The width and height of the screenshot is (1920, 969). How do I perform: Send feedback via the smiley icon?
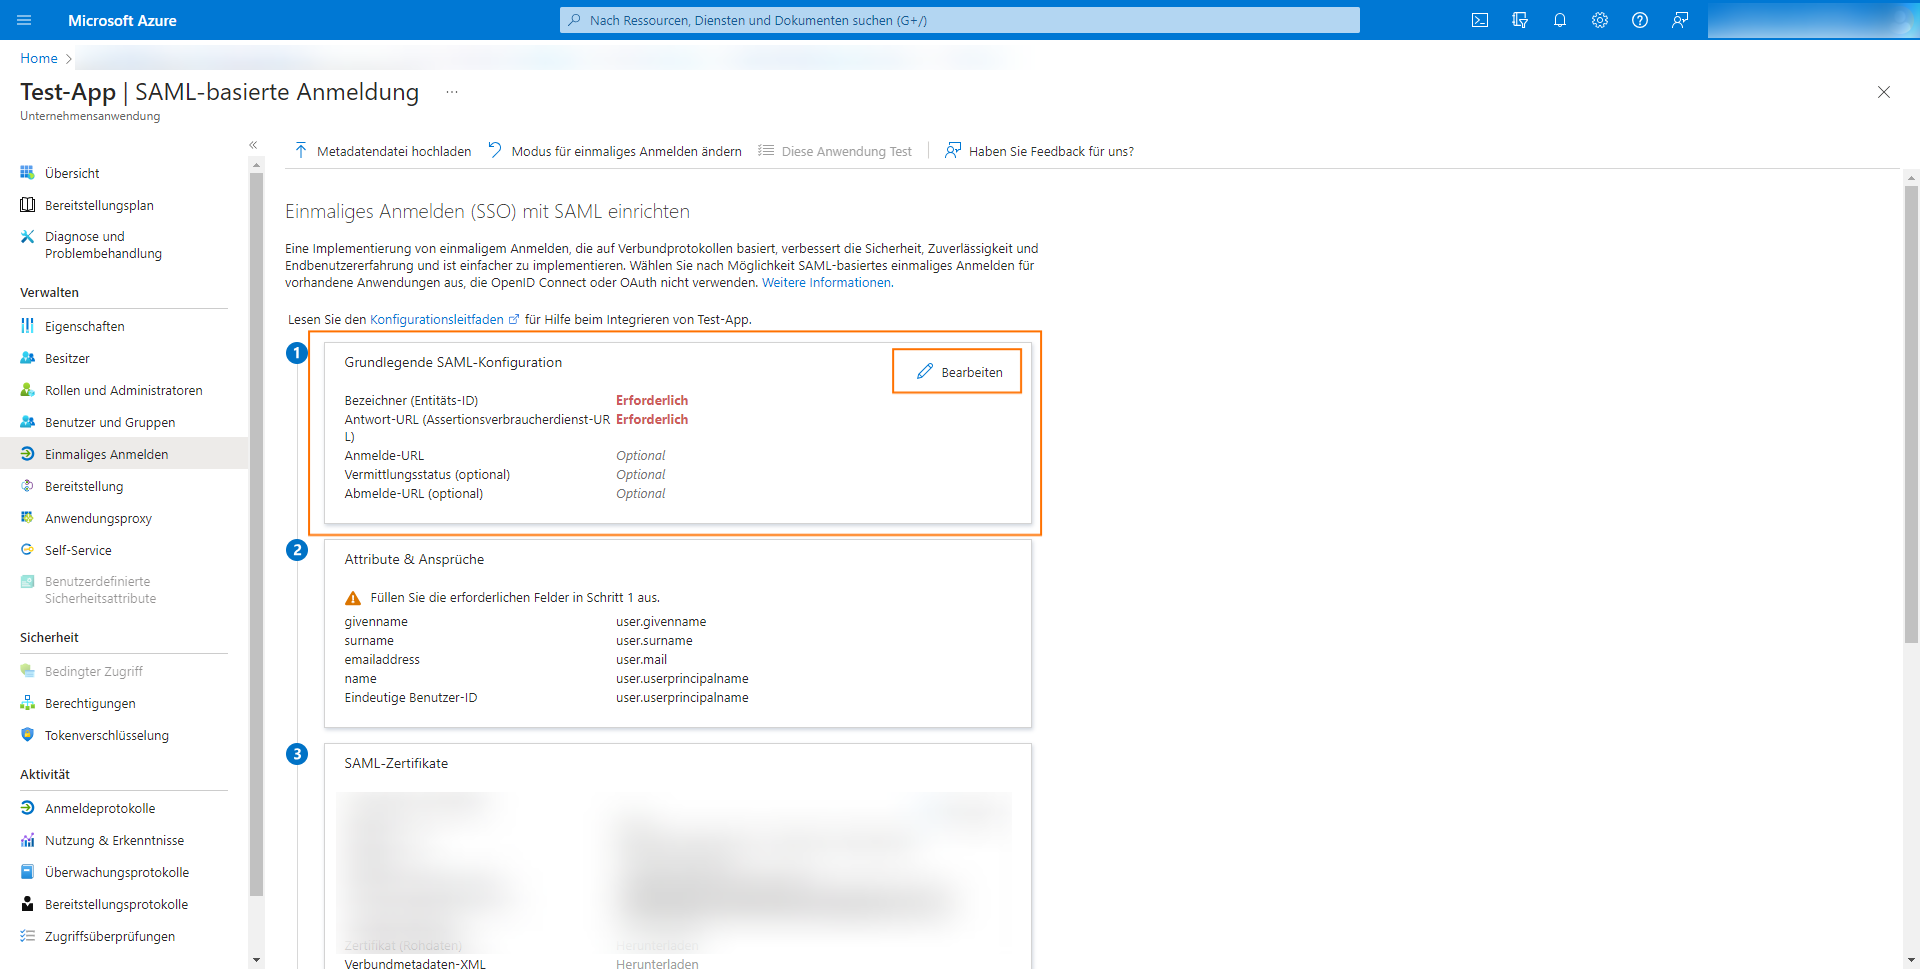click(1680, 20)
